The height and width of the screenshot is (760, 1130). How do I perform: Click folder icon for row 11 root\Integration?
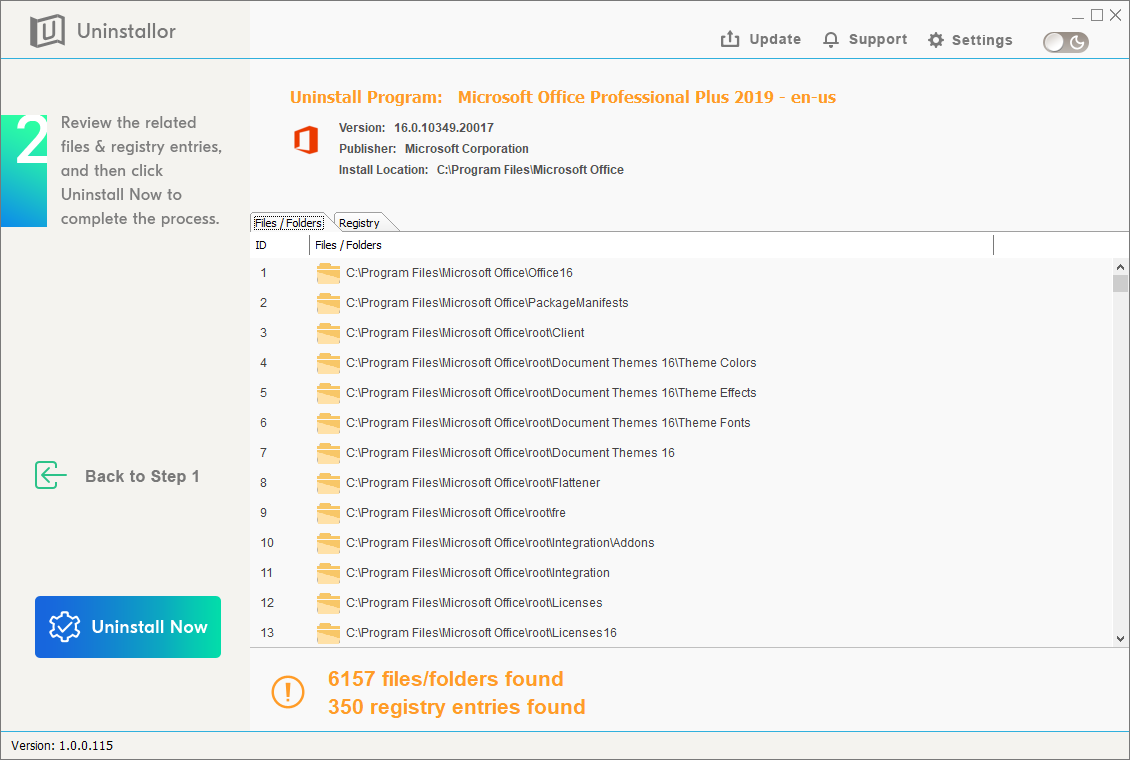pyautogui.click(x=328, y=573)
